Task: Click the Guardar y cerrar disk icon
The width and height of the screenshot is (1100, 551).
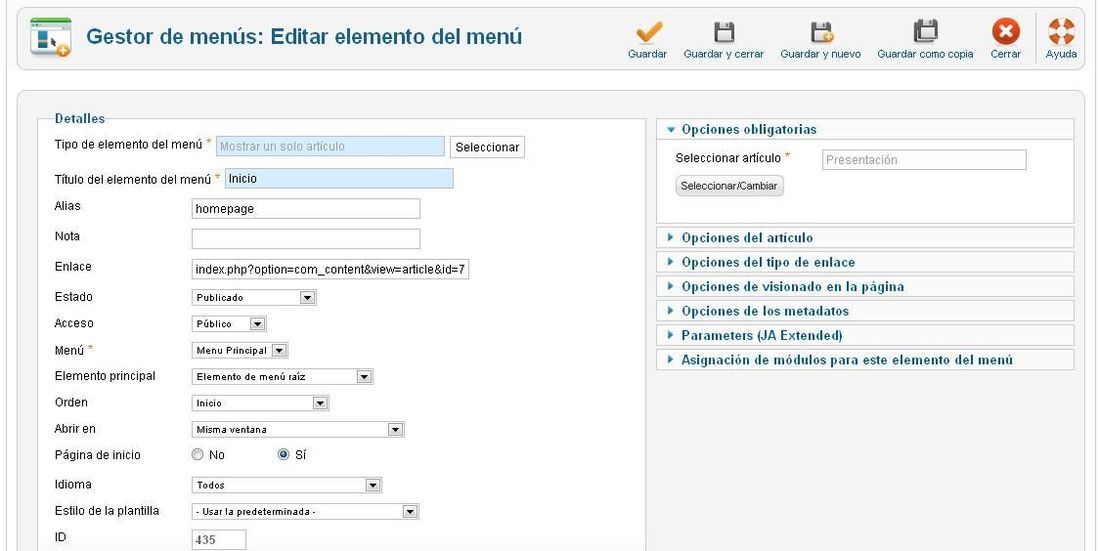Action: click(x=723, y=32)
